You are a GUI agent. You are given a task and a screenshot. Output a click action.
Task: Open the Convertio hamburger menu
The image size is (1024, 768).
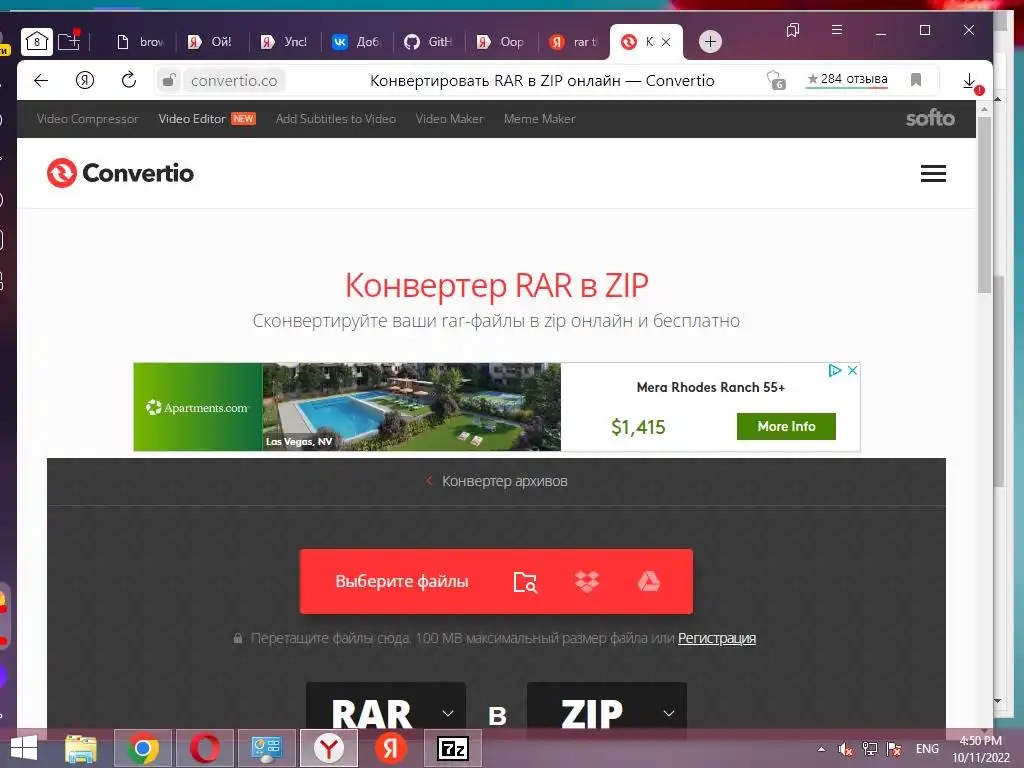coord(933,173)
